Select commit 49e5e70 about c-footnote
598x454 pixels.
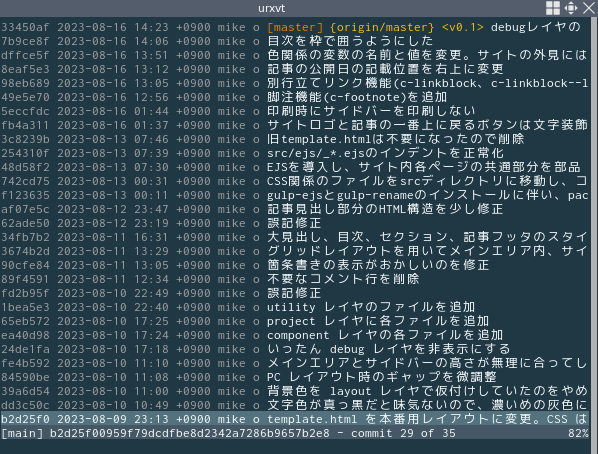click(x=295, y=97)
